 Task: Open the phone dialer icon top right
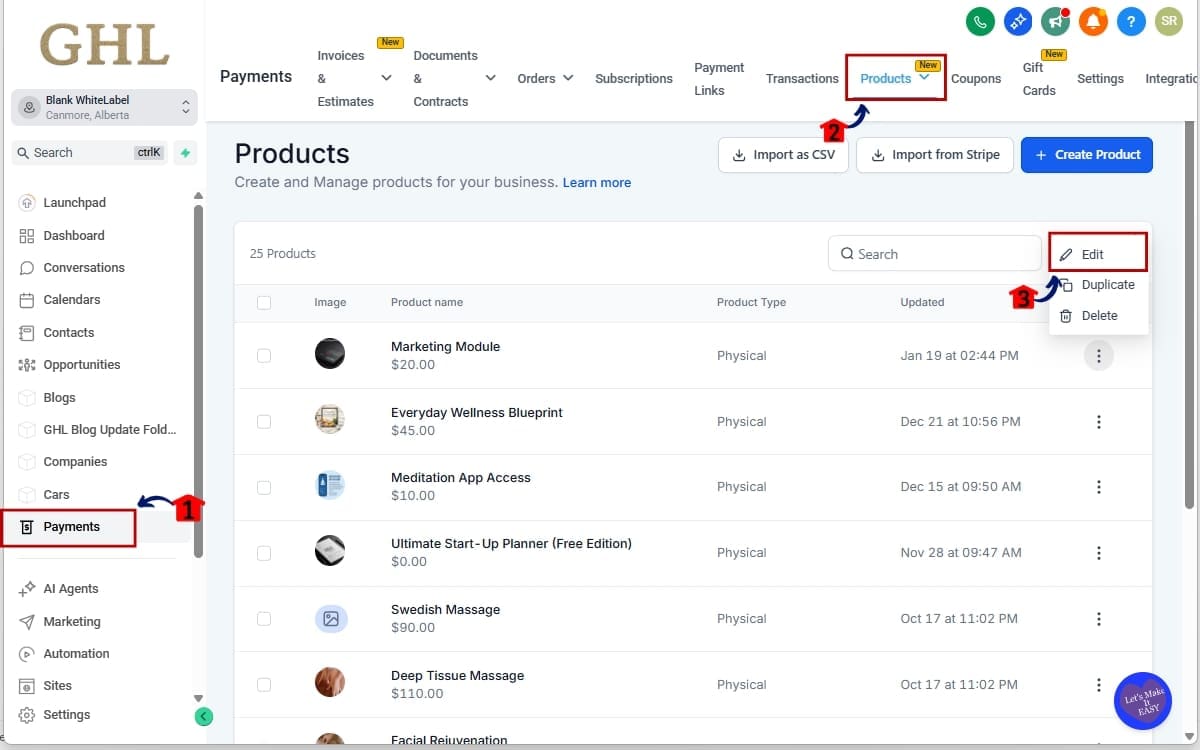[x=979, y=20]
